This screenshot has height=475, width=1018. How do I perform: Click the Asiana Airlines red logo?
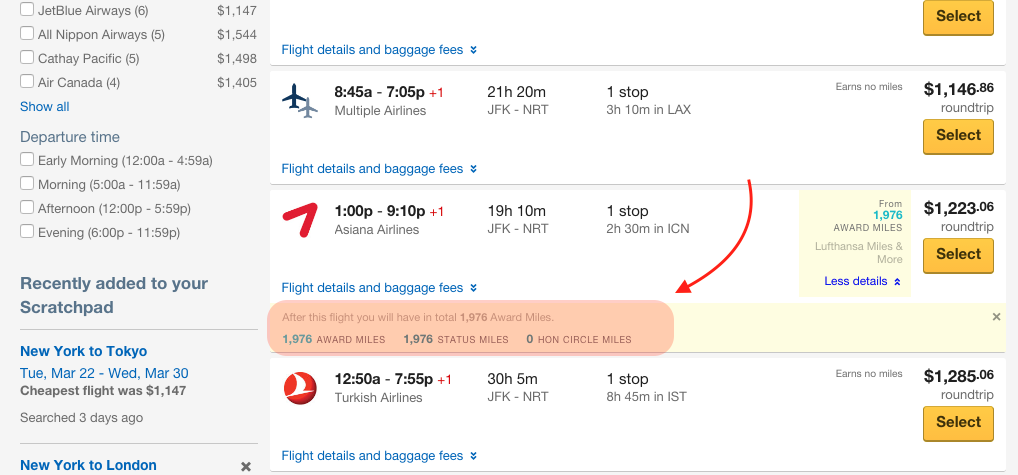[299, 221]
